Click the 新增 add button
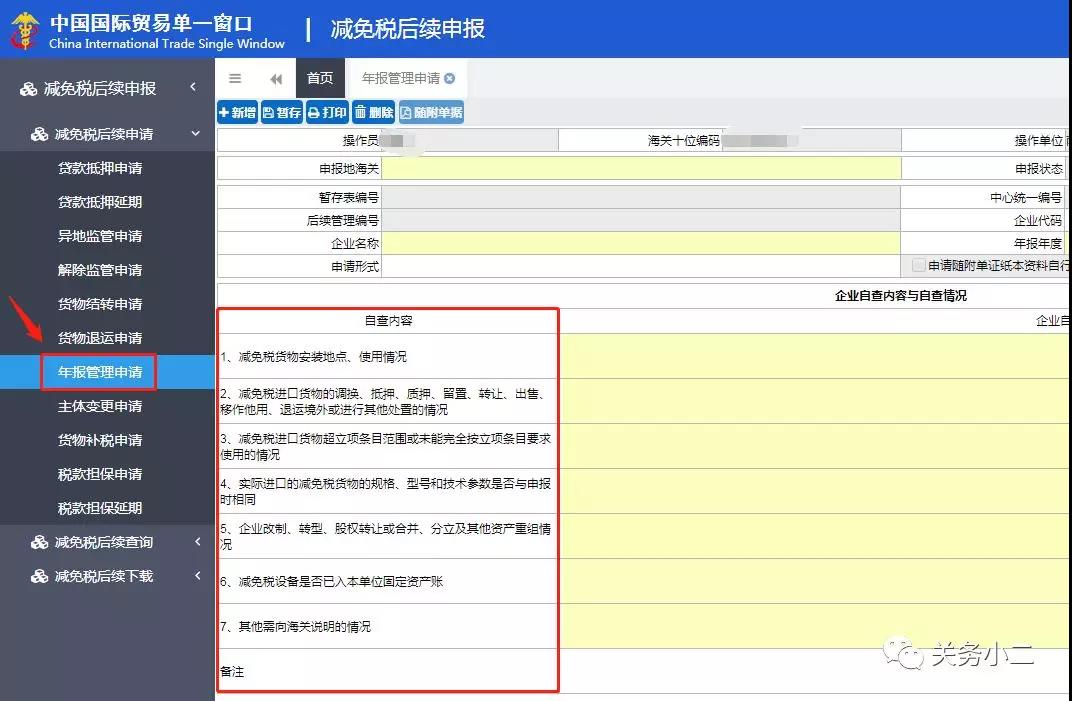The height and width of the screenshot is (701, 1072). [237, 113]
